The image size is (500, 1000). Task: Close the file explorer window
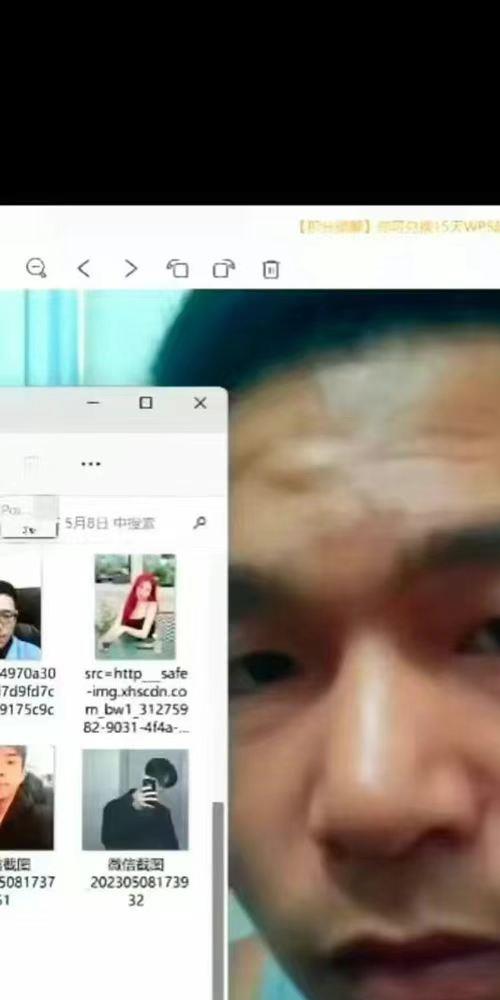pyautogui.click(x=200, y=402)
